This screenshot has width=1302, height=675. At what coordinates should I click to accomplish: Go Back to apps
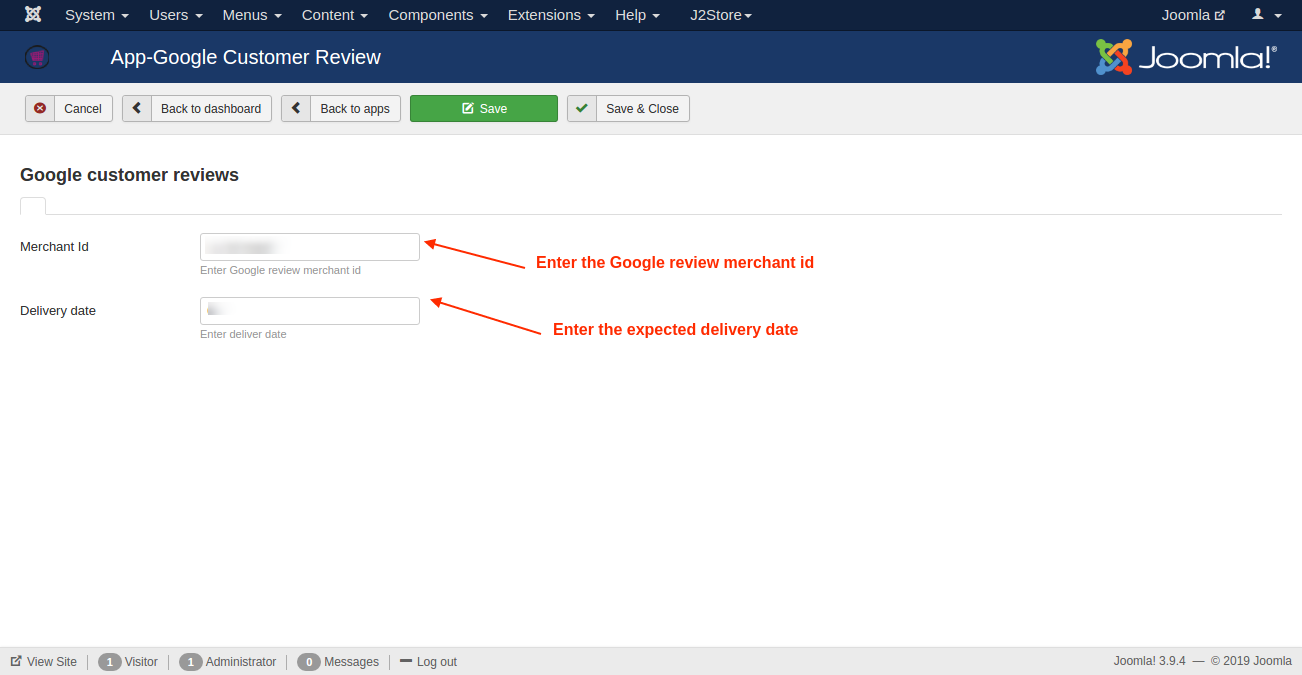click(341, 109)
